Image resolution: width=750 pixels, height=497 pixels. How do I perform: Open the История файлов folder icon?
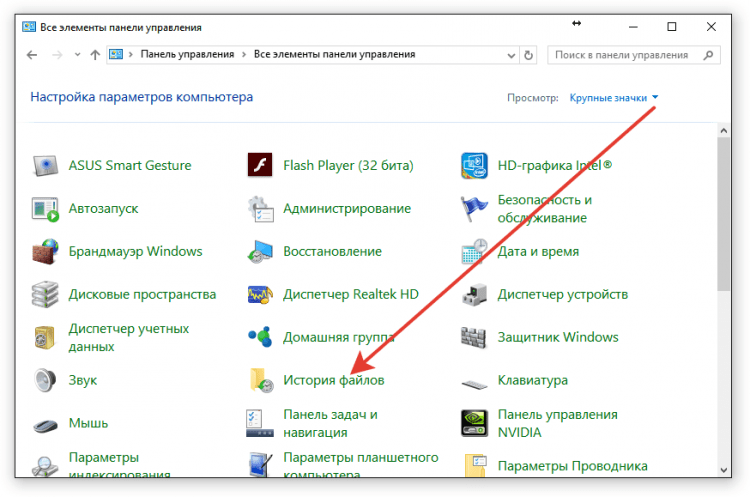click(x=261, y=380)
